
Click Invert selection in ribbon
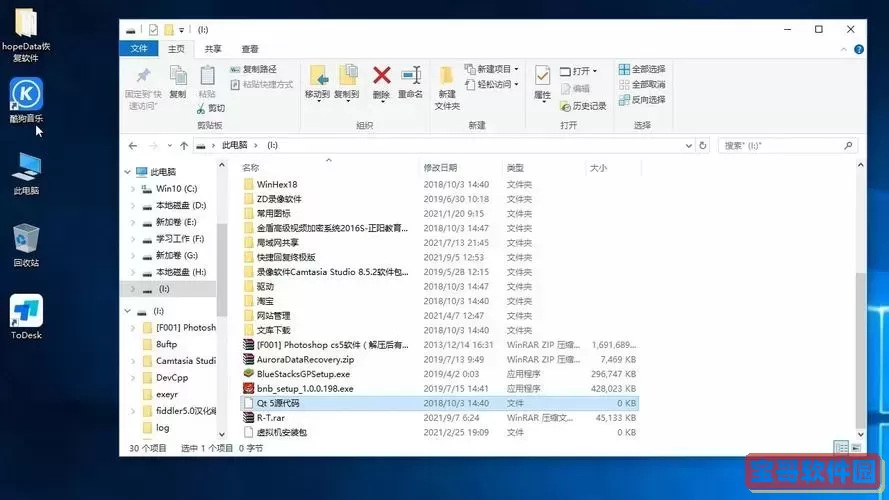642,100
